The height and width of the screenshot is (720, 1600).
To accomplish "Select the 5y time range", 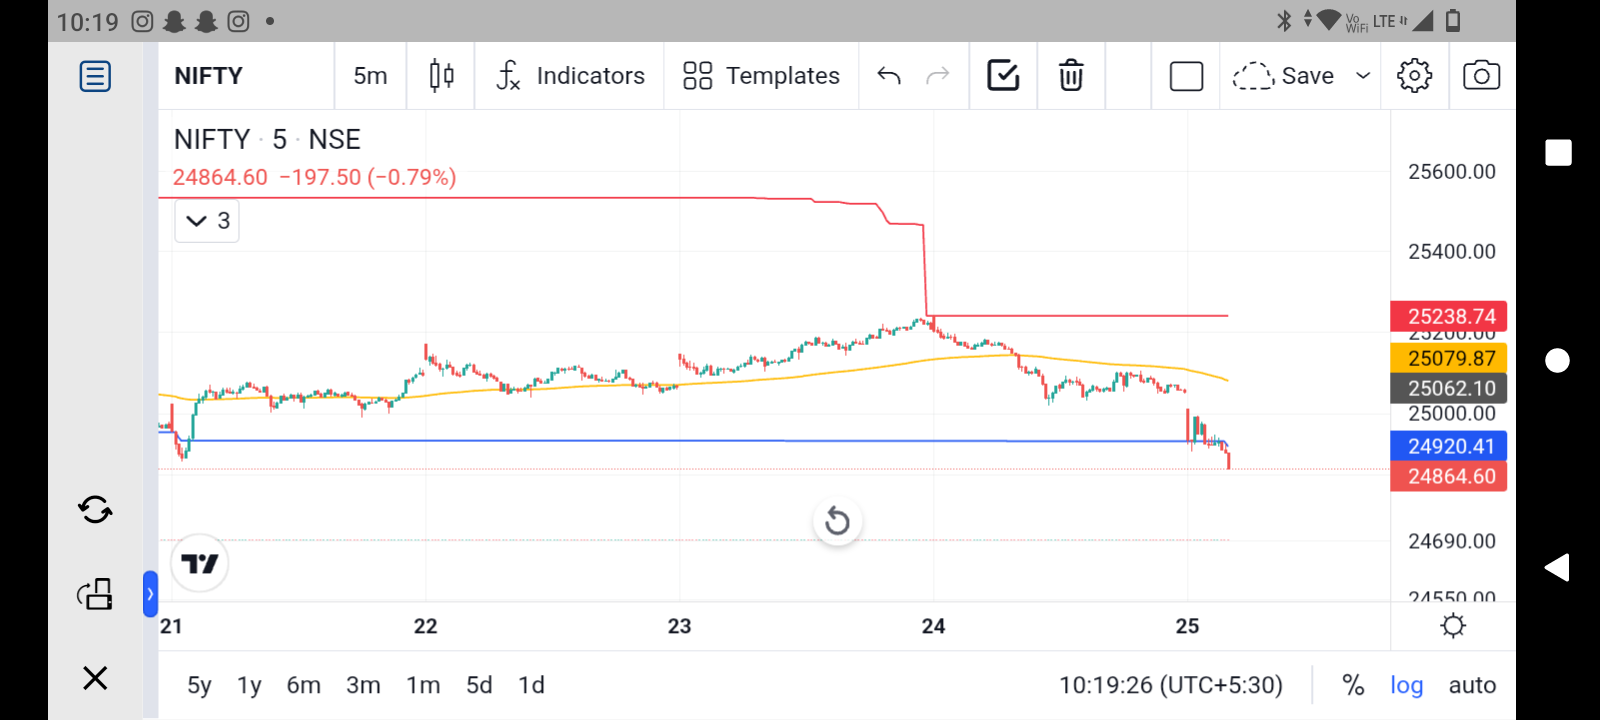I will (x=199, y=685).
